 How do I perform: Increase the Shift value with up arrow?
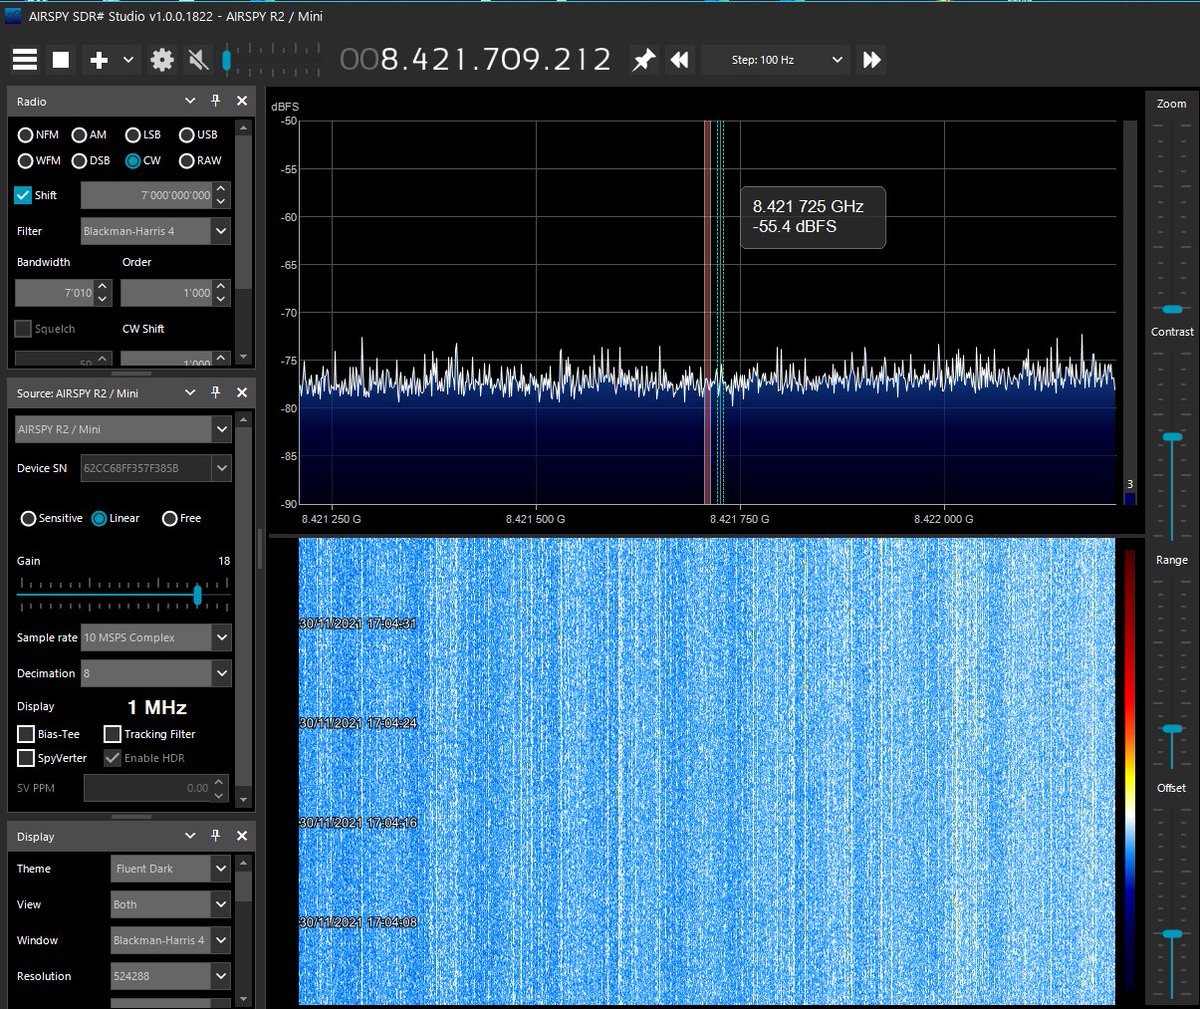[221, 188]
